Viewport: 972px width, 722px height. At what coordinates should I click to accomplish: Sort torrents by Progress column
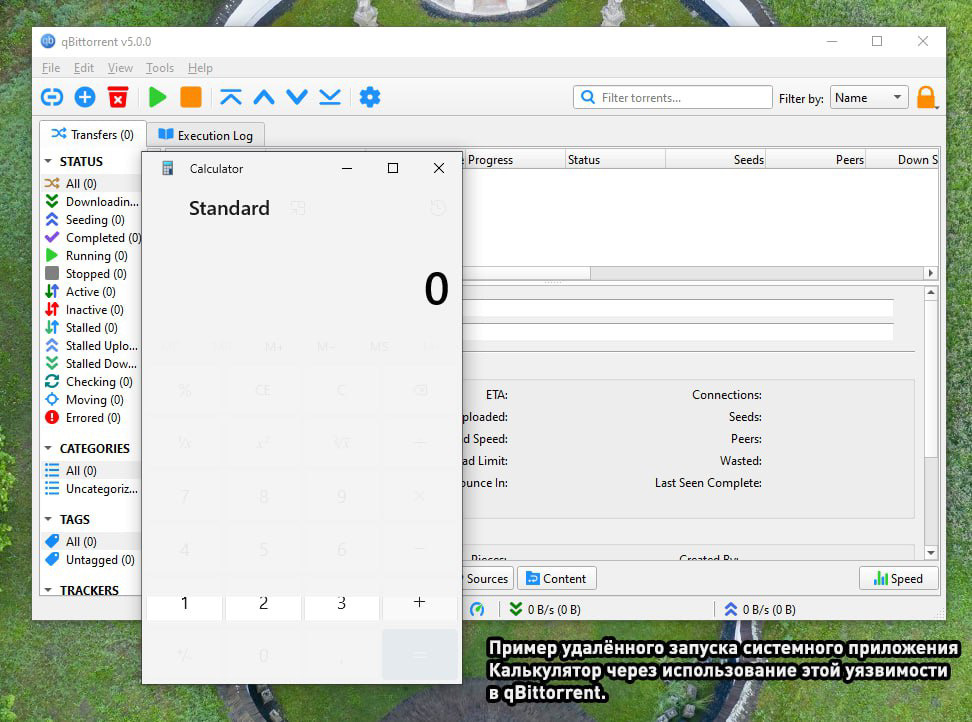click(x=514, y=159)
